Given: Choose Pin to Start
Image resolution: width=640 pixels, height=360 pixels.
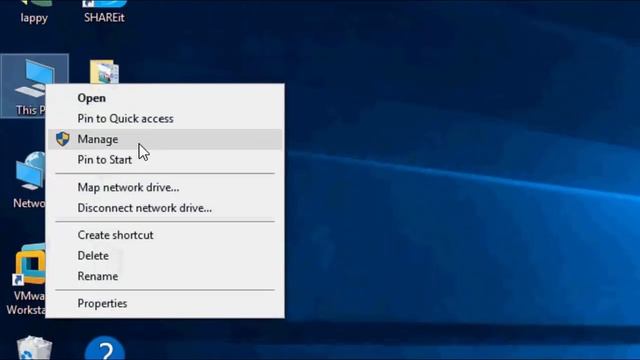Looking at the screenshot, I should tap(165, 160).
